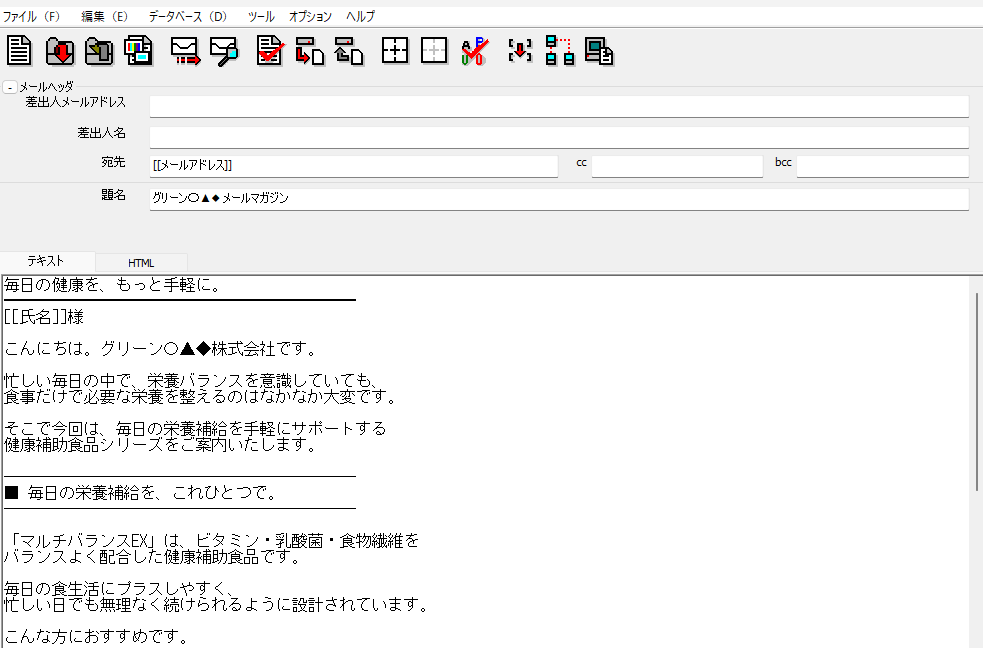The image size is (983, 648).
Task: Switch to the HTML tab
Action: [141, 263]
